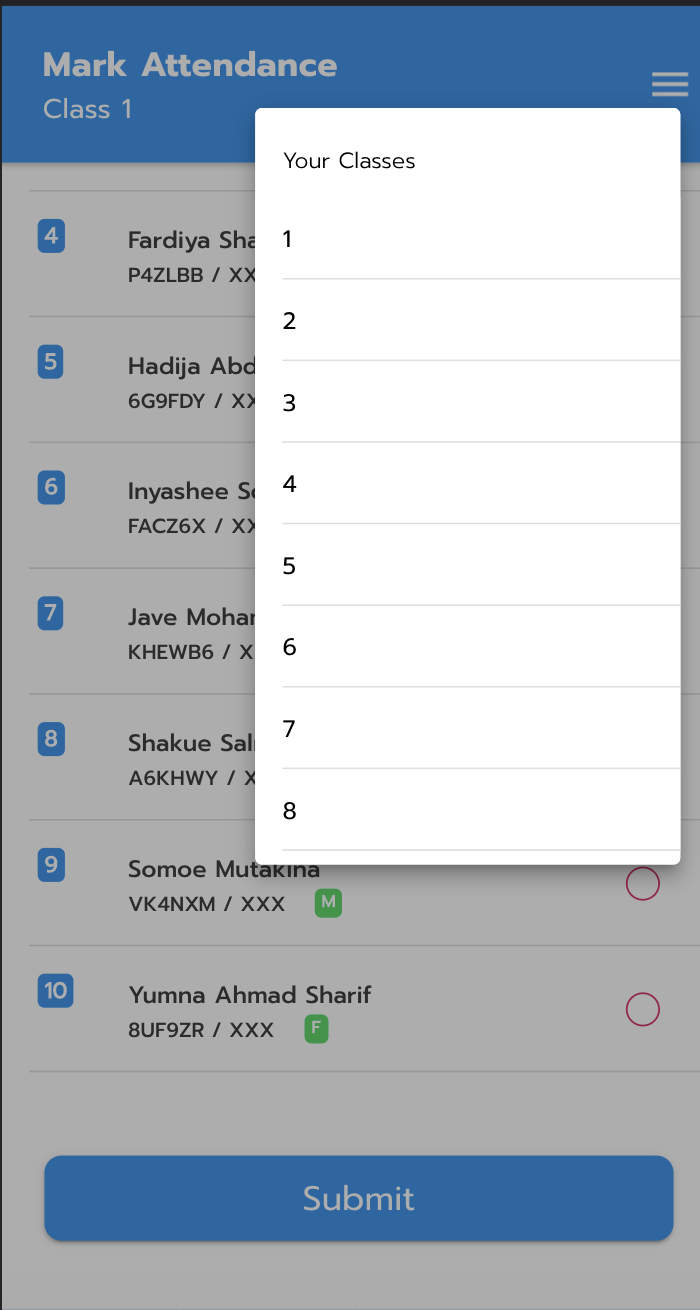Viewport: 700px width, 1310px height.
Task: Select class 1 from Your Classes
Action: coord(467,239)
